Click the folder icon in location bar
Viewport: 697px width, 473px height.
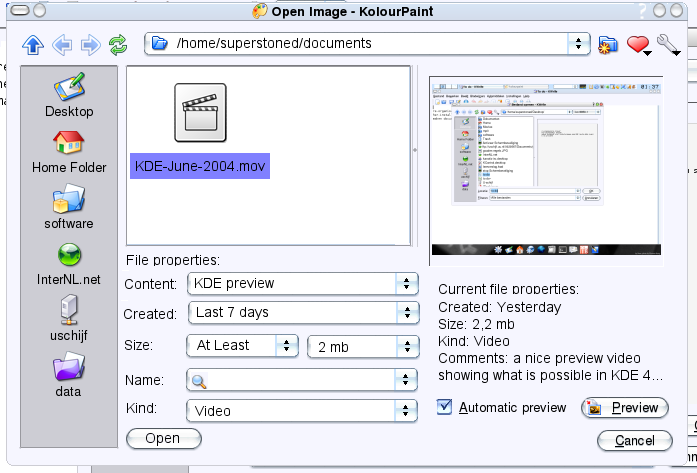click(159, 43)
